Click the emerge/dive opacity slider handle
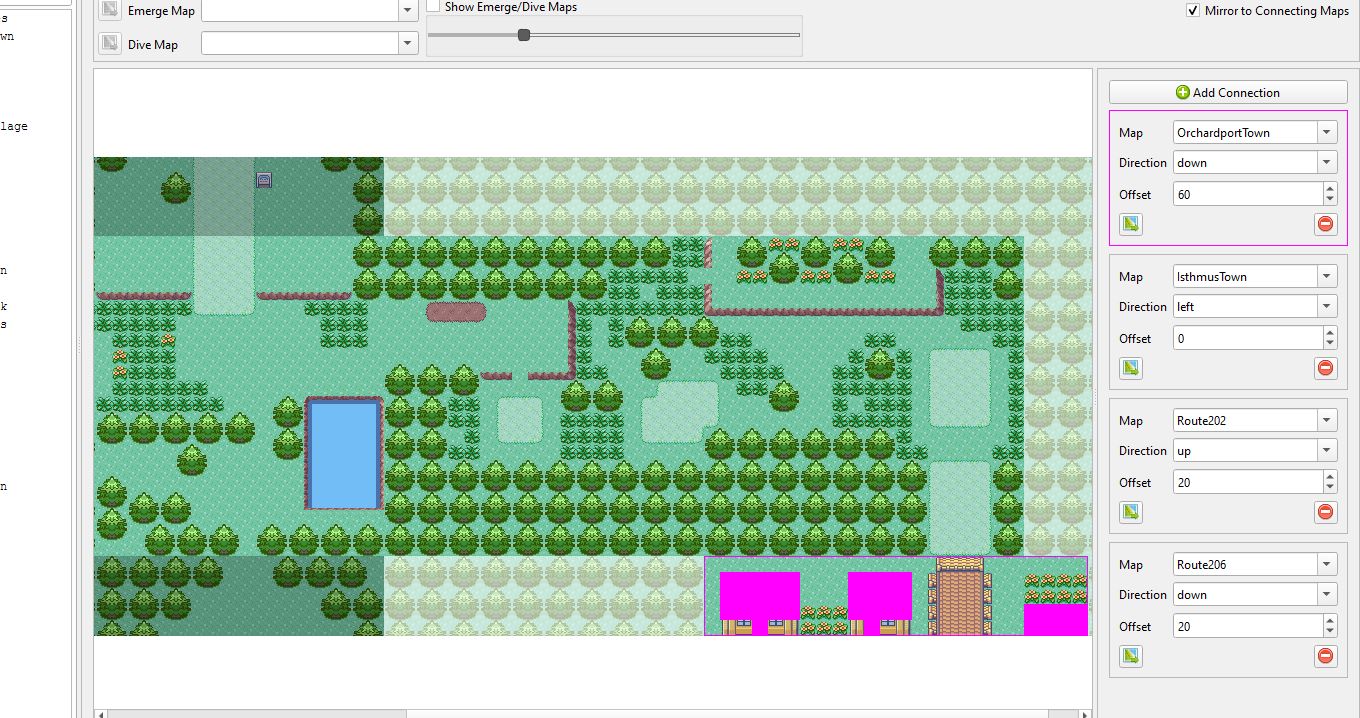The width and height of the screenshot is (1360, 718). pyautogui.click(x=523, y=35)
